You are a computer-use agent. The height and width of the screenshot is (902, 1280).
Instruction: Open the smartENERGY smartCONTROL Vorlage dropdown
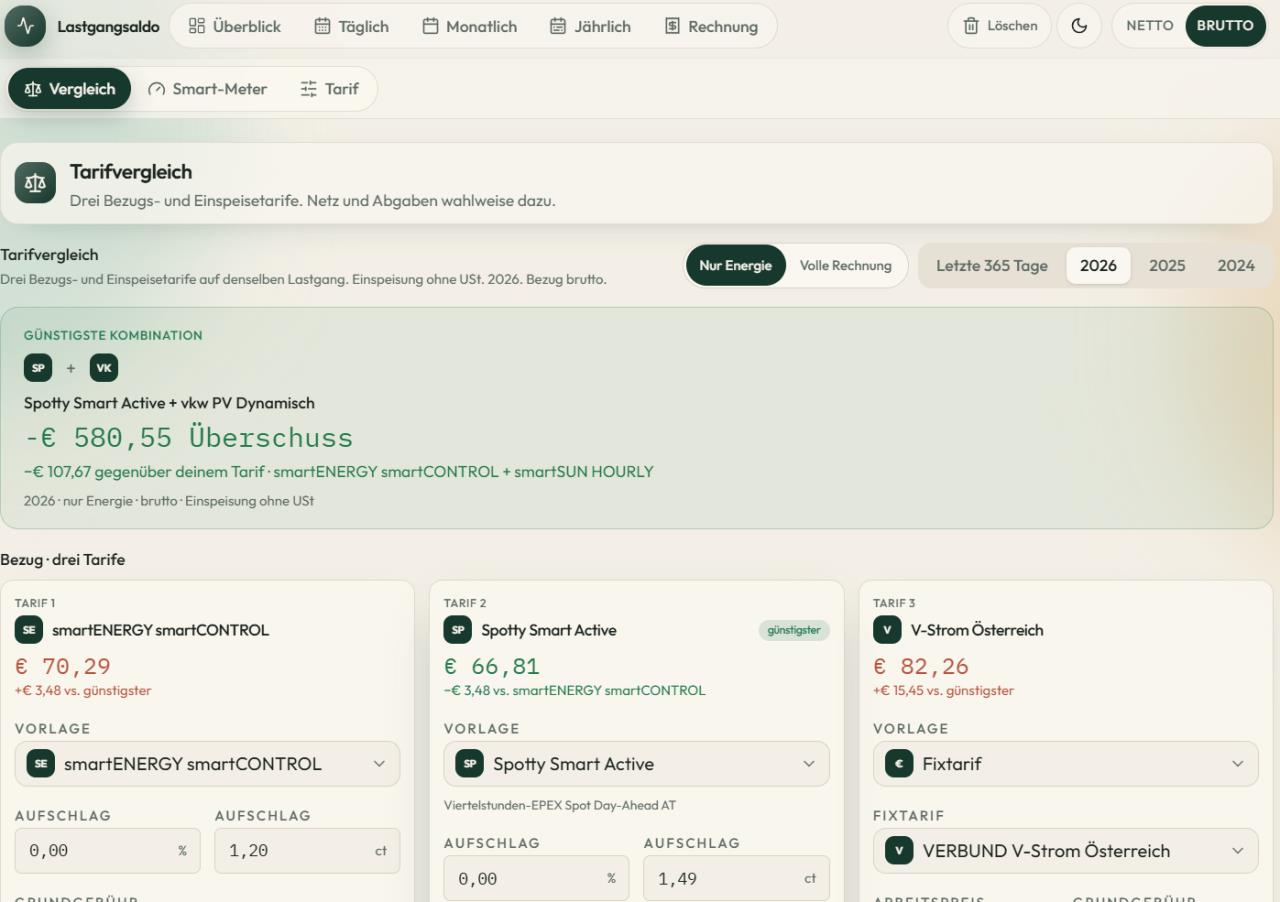(x=208, y=764)
